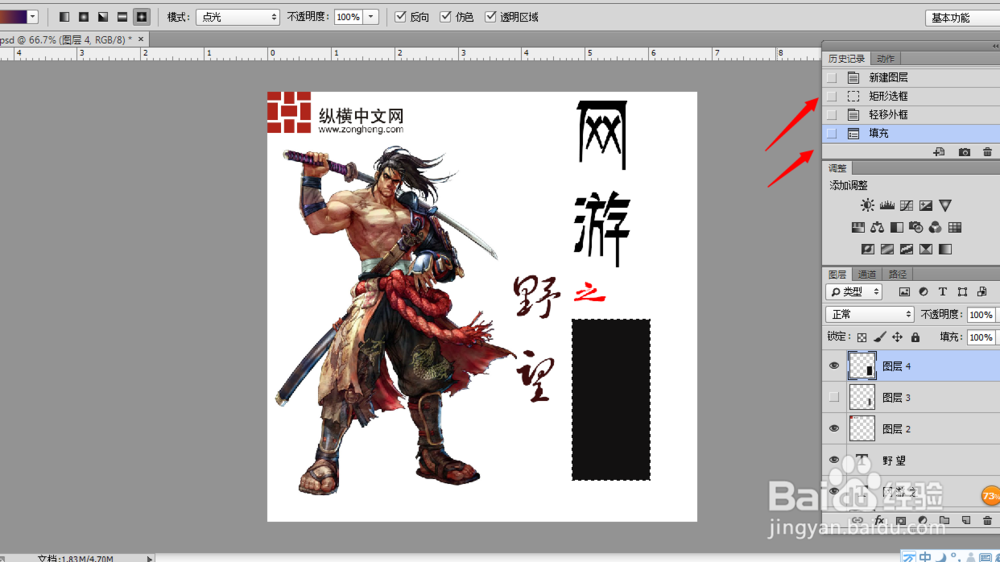Screen dimensions: 1000x562
Task: Open the 正常 layer blend mode dropdown
Action: [x=870, y=314]
